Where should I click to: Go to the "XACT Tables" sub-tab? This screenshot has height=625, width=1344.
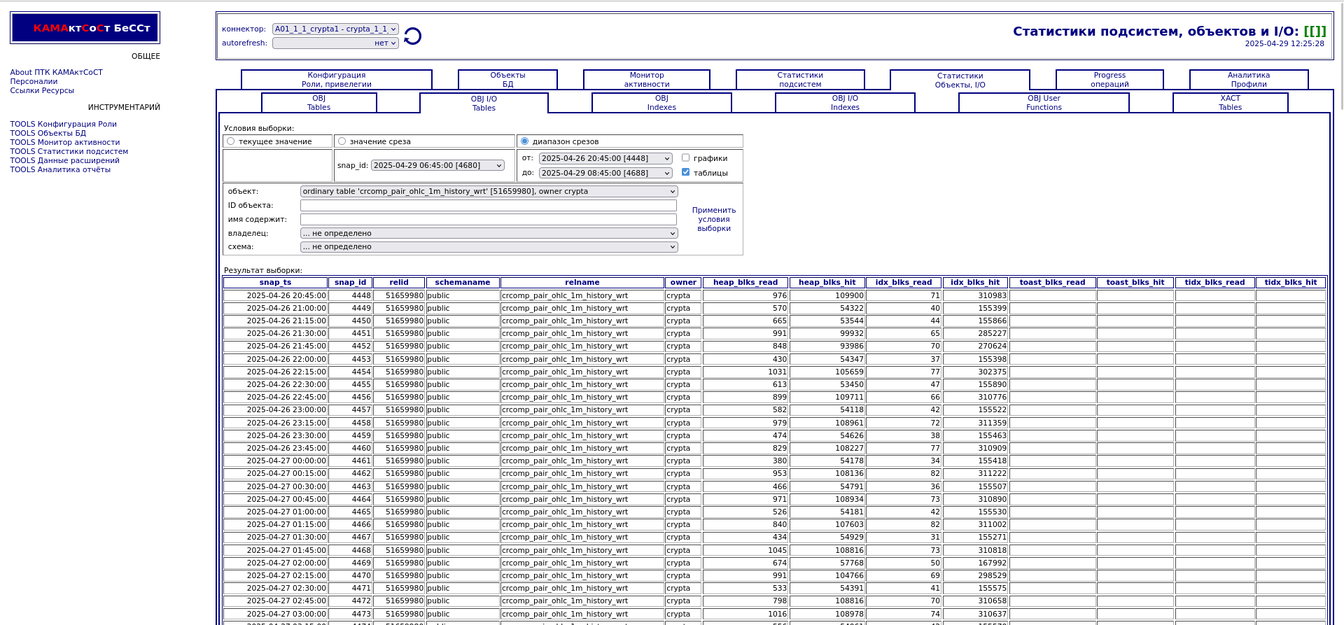click(1229, 103)
